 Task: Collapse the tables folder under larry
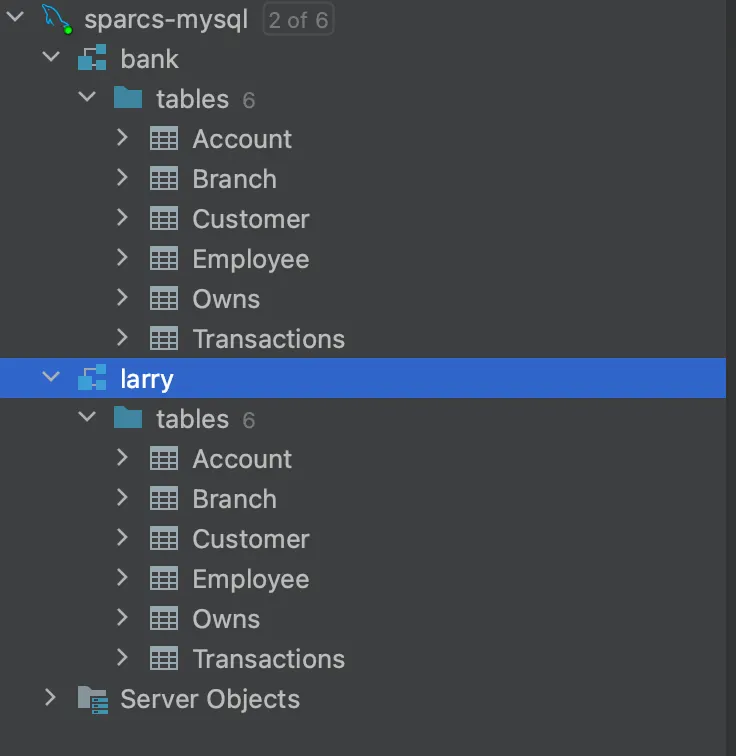coord(87,418)
